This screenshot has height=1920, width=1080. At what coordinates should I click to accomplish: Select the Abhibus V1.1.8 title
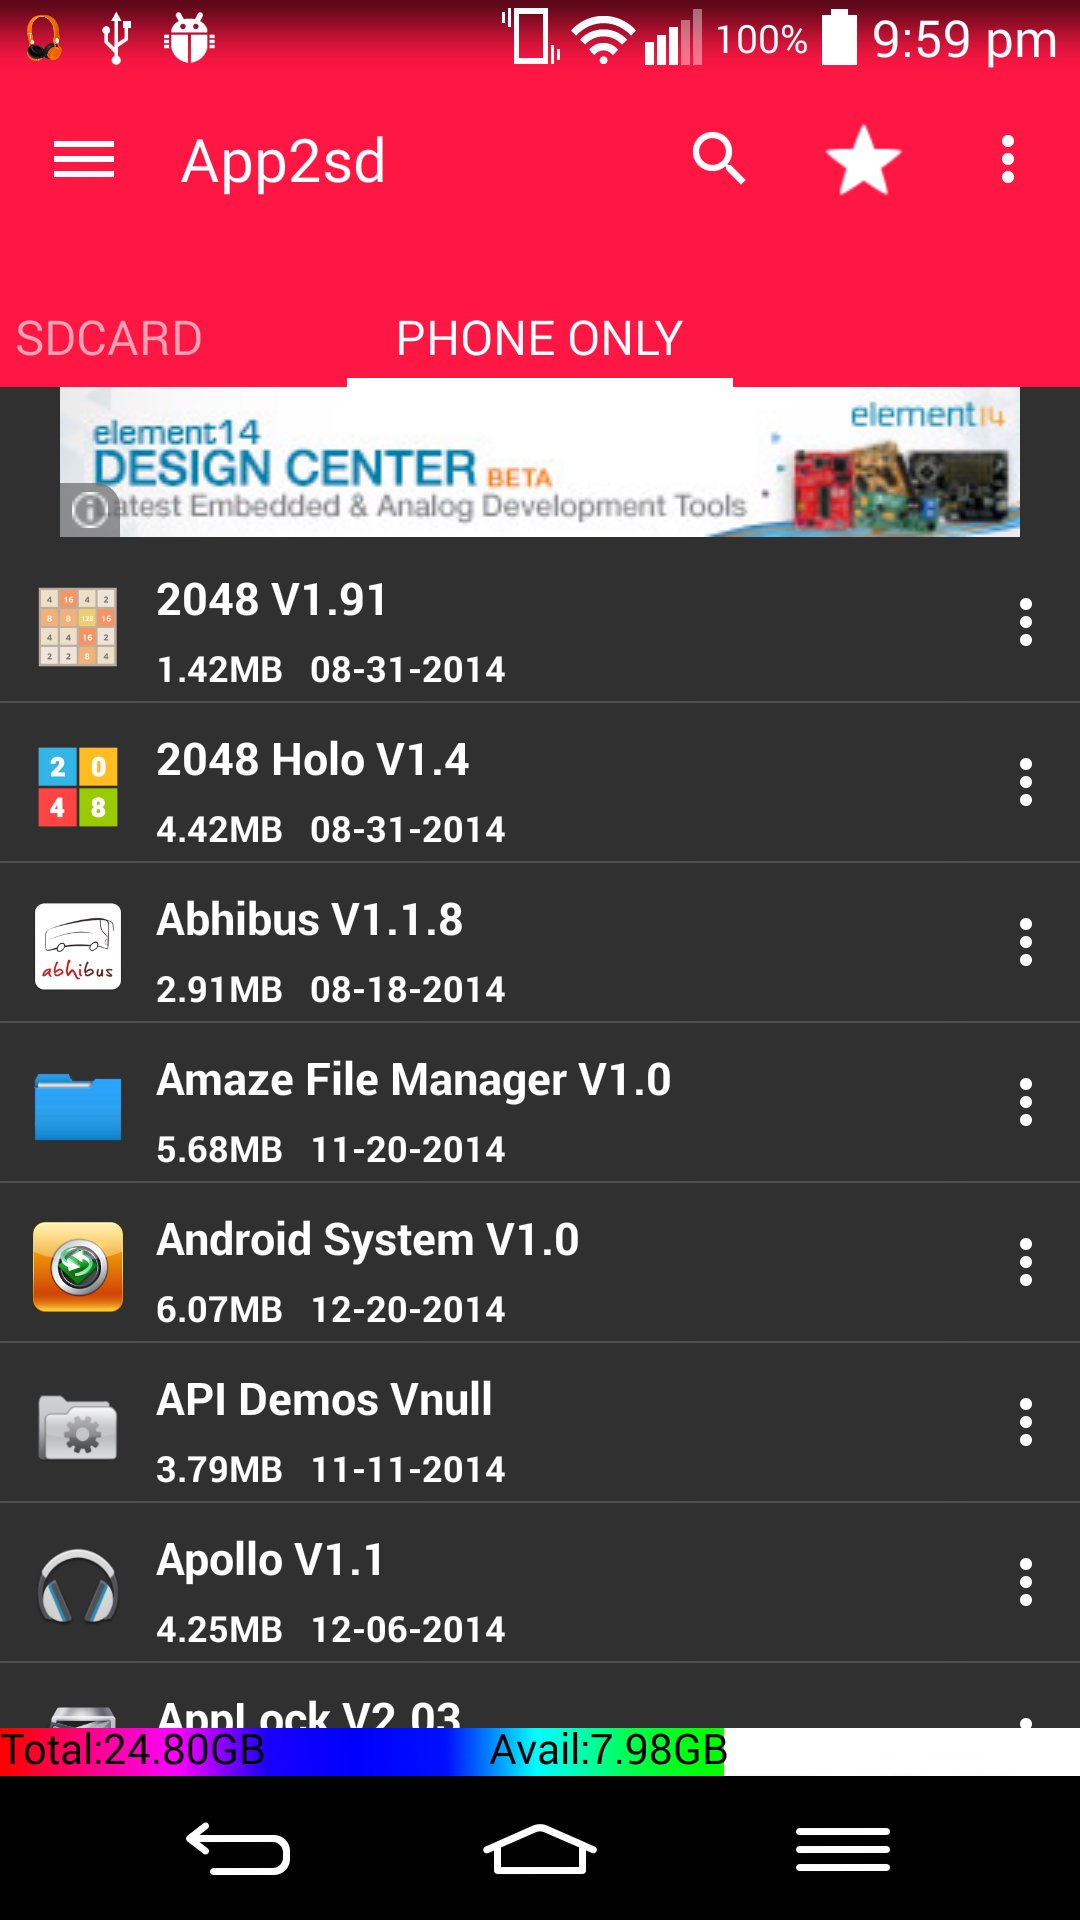(x=310, y=920)
